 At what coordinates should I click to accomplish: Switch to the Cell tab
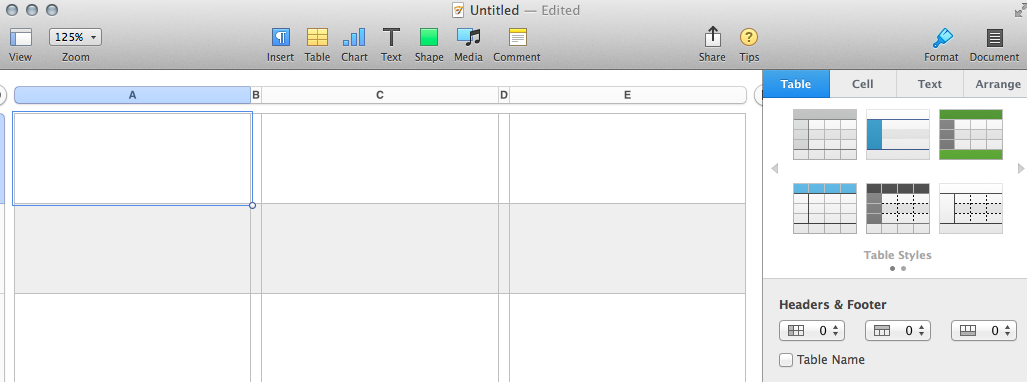point(863,84)
